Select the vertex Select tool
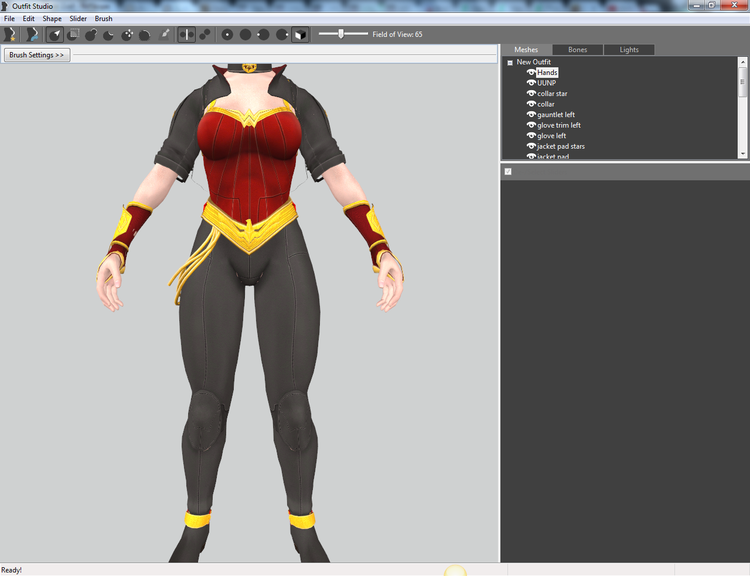This screenshot has width=750, height=576. click(x=55, y=34)
